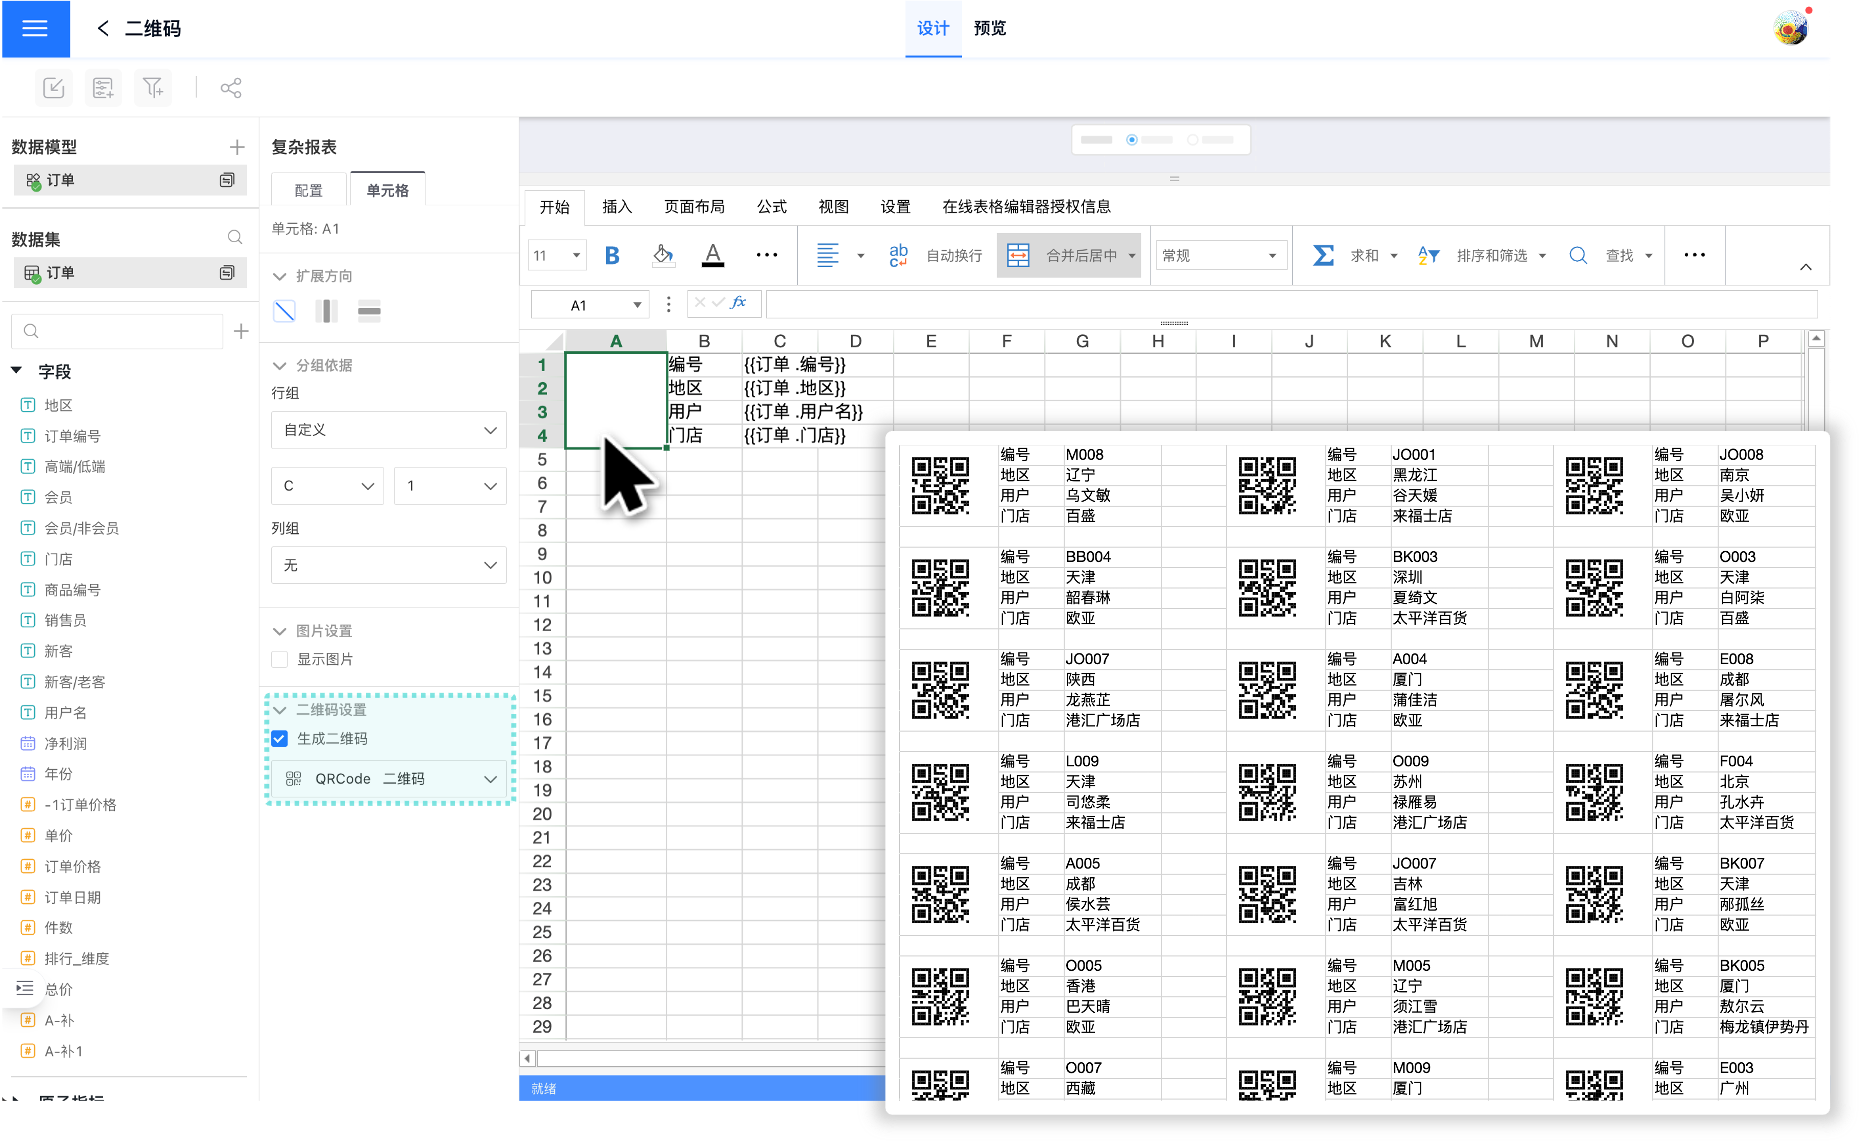This screenshot has height=1145, width=1865.
Task: Open the 列组 无 dropdown
Action: click(x=389, y=565)
